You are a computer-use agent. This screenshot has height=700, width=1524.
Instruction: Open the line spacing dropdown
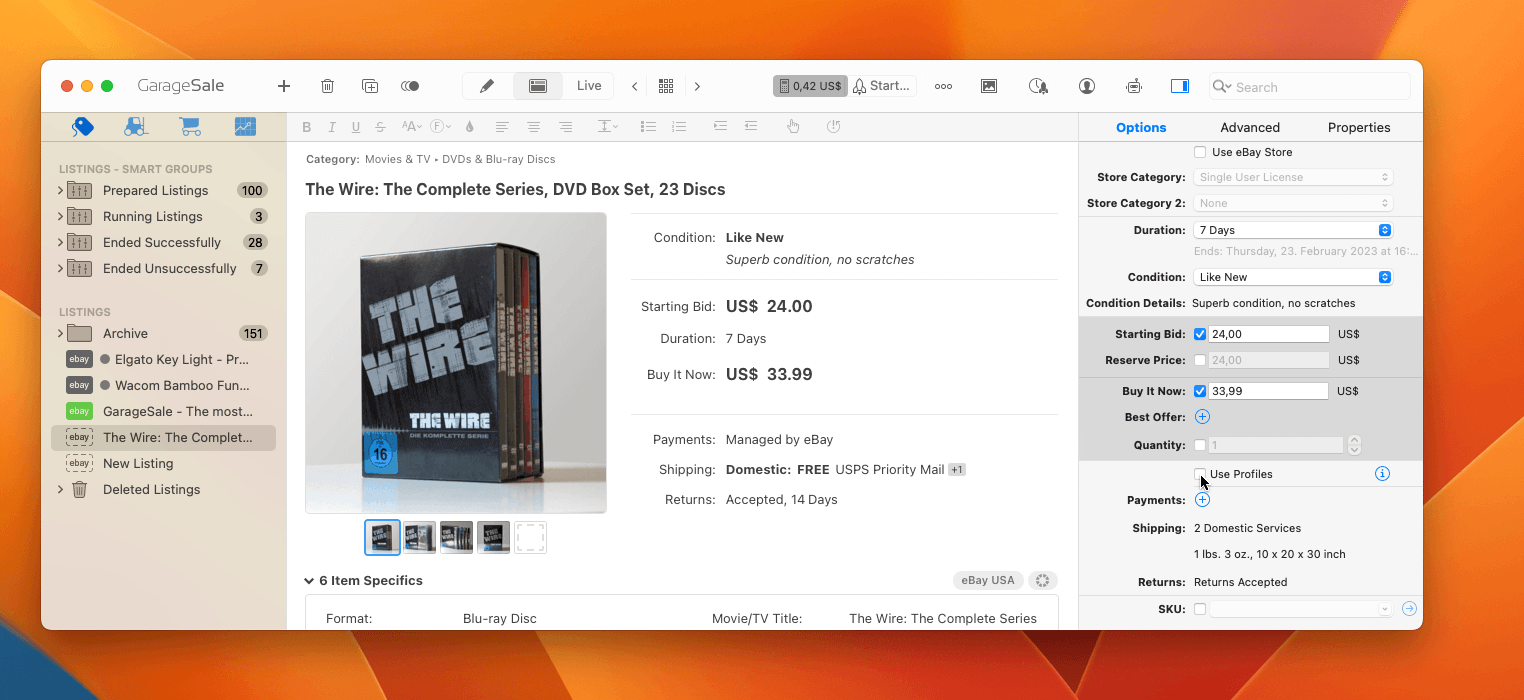coord(608,127)
